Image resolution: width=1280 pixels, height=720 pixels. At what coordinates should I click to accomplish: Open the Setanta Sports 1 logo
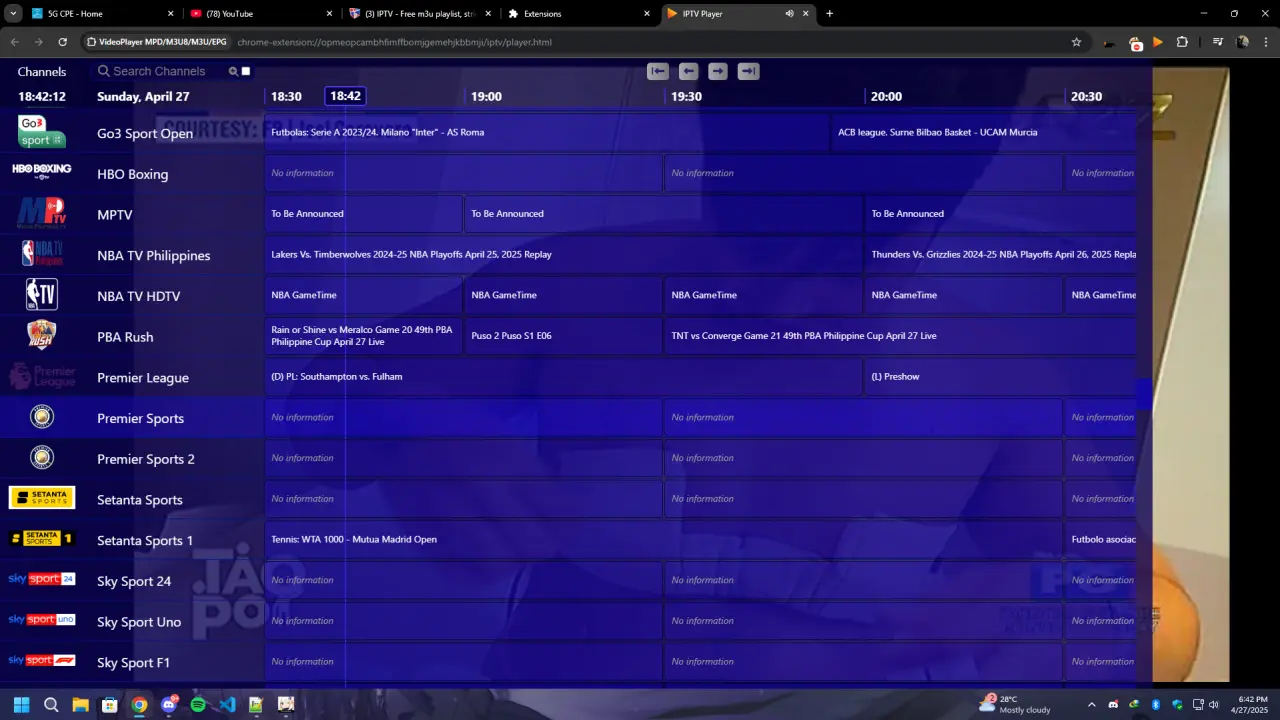coord(42,539)
